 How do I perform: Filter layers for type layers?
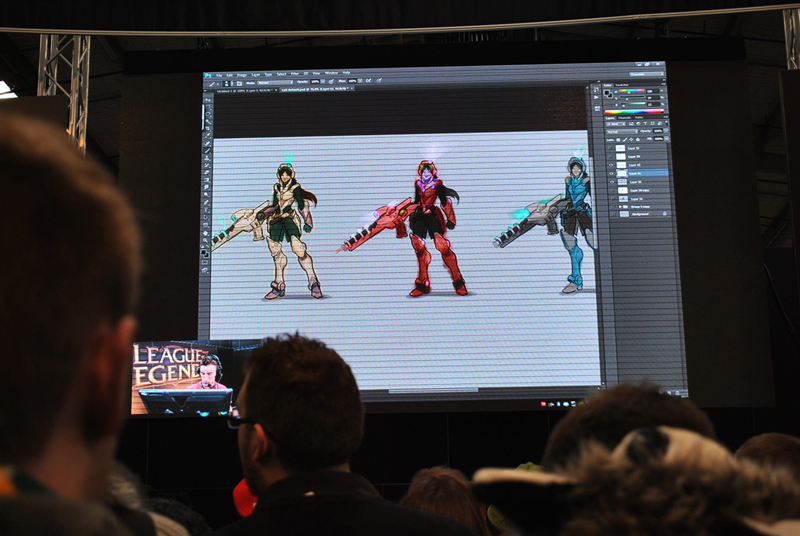pos(645,123)
